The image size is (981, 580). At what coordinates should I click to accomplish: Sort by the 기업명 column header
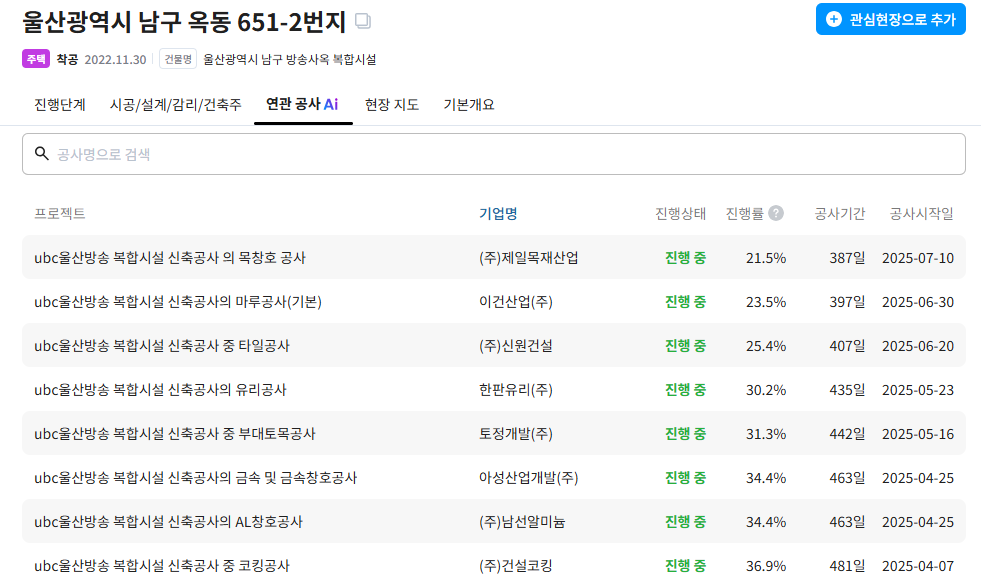coord(498,213)
